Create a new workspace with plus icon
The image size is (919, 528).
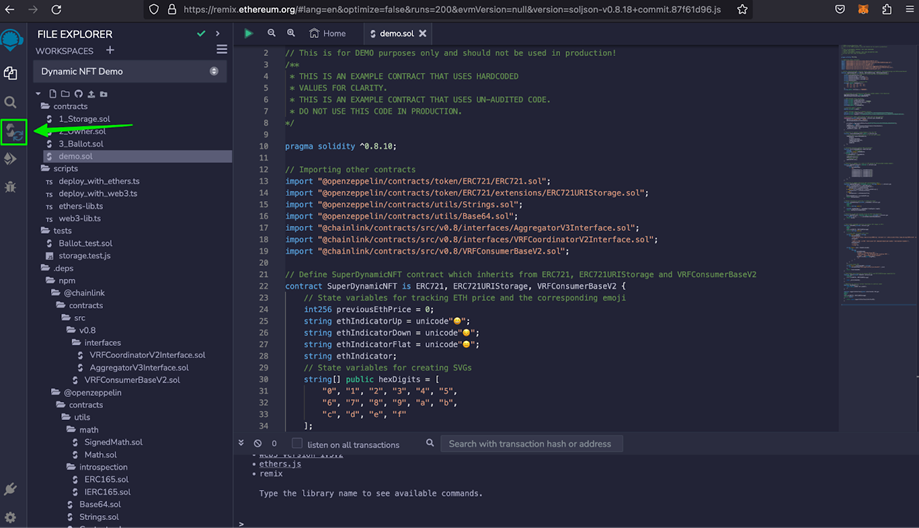pos(110,50)
